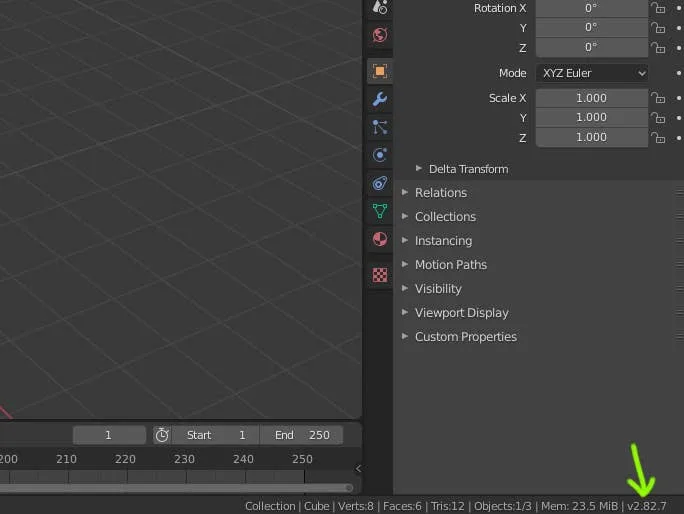Click the Scale Z value field
This screenshot has height=514, width=684.
coord(592,137)
